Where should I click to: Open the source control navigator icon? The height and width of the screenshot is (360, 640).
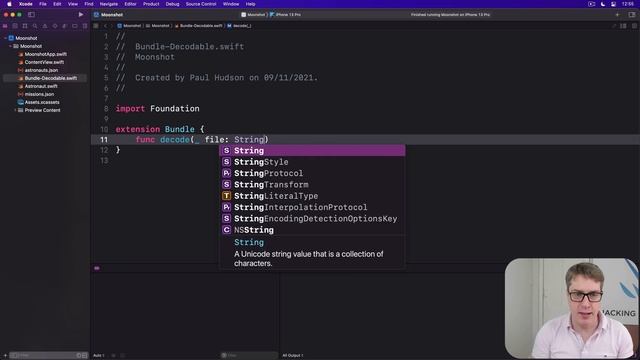pos(15,26)
